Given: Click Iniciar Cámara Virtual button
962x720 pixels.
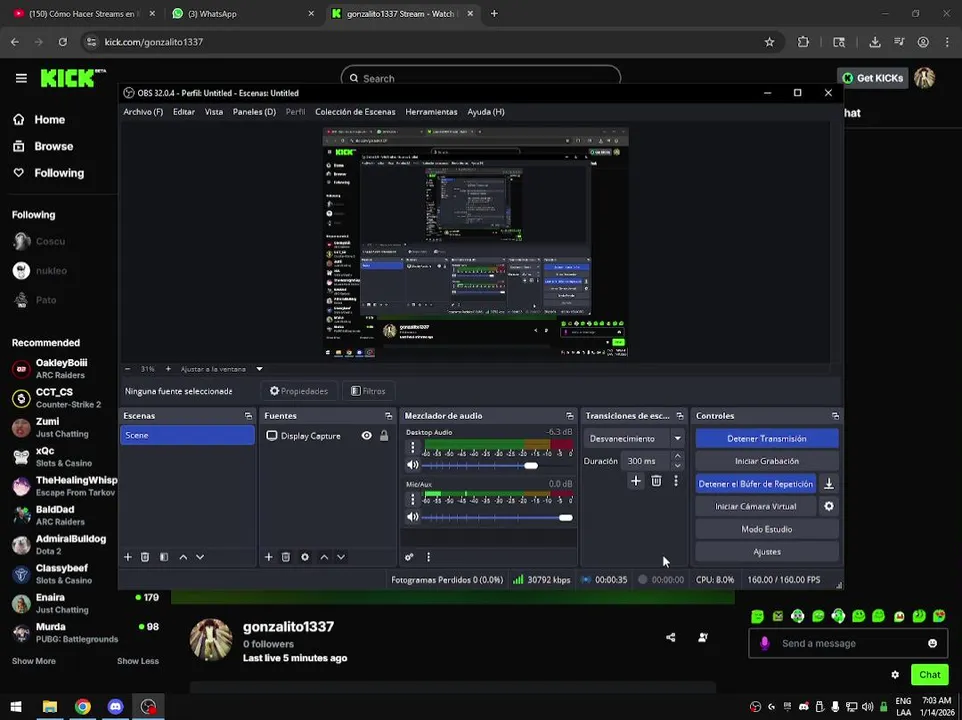Looking at the screenshot, I should coord(755,507).
